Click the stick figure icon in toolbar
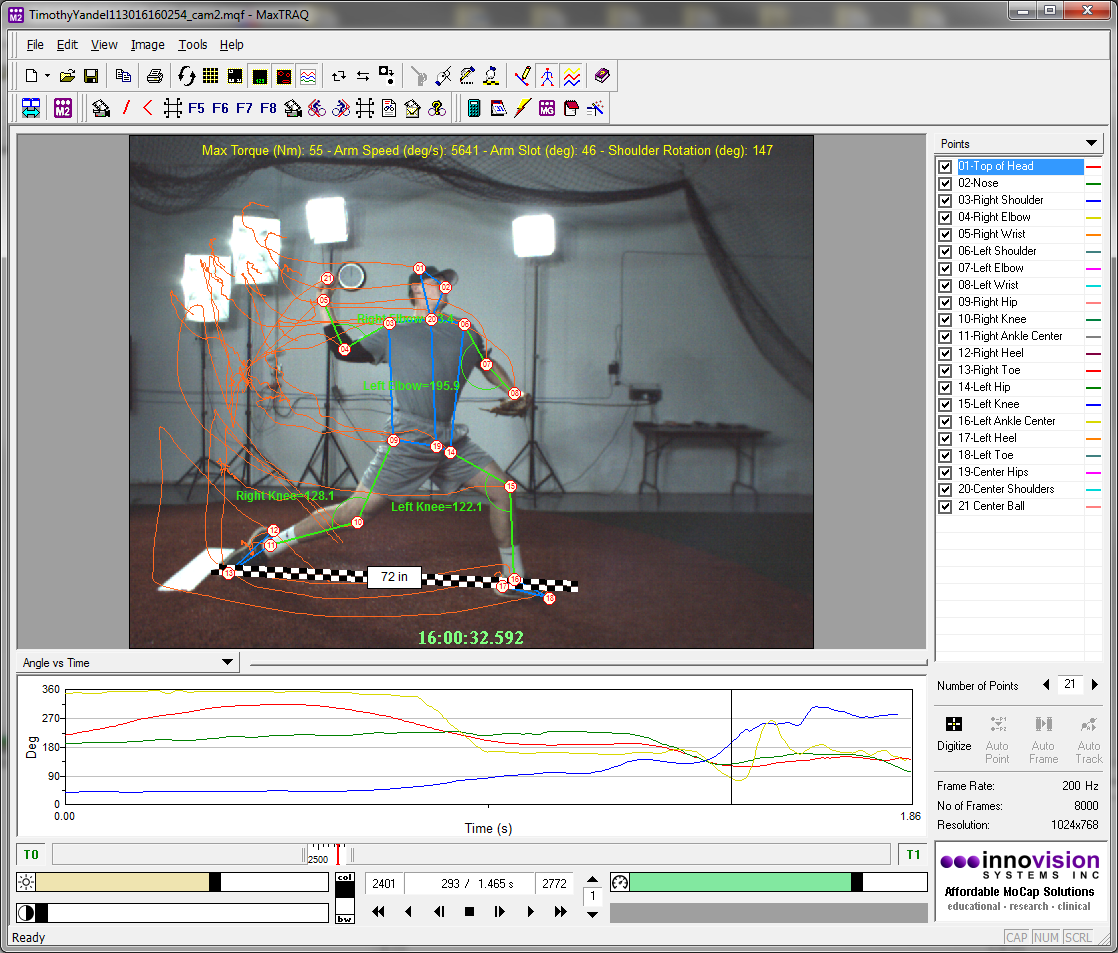Screen dimensions: 1118x953 pyautogui.click(x=547, y=76)
